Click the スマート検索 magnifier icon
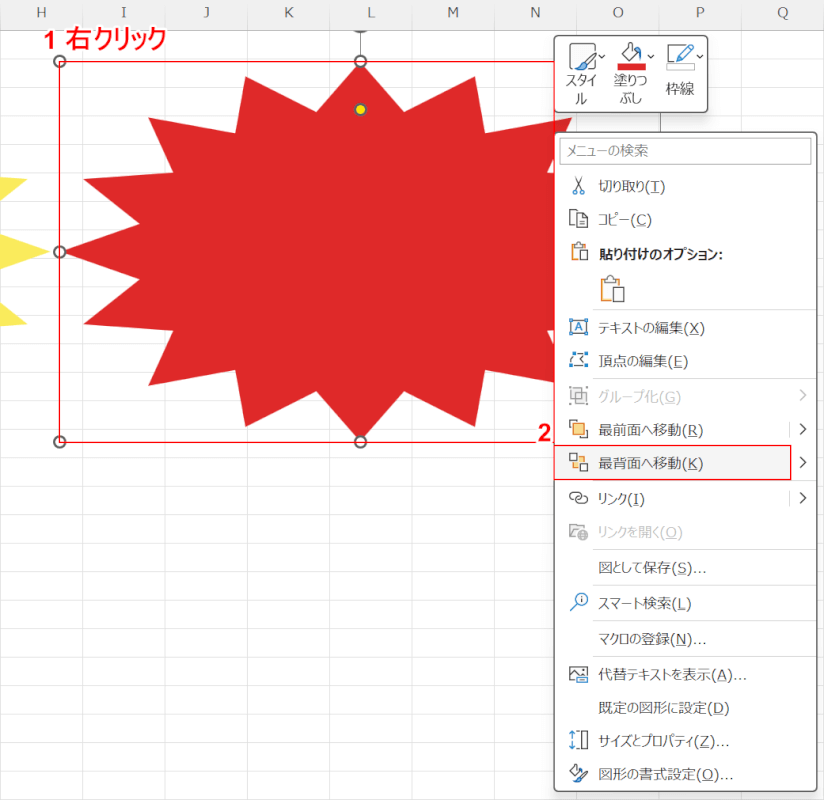The width and height of the screenshot is (824, 800). point(578,602)
